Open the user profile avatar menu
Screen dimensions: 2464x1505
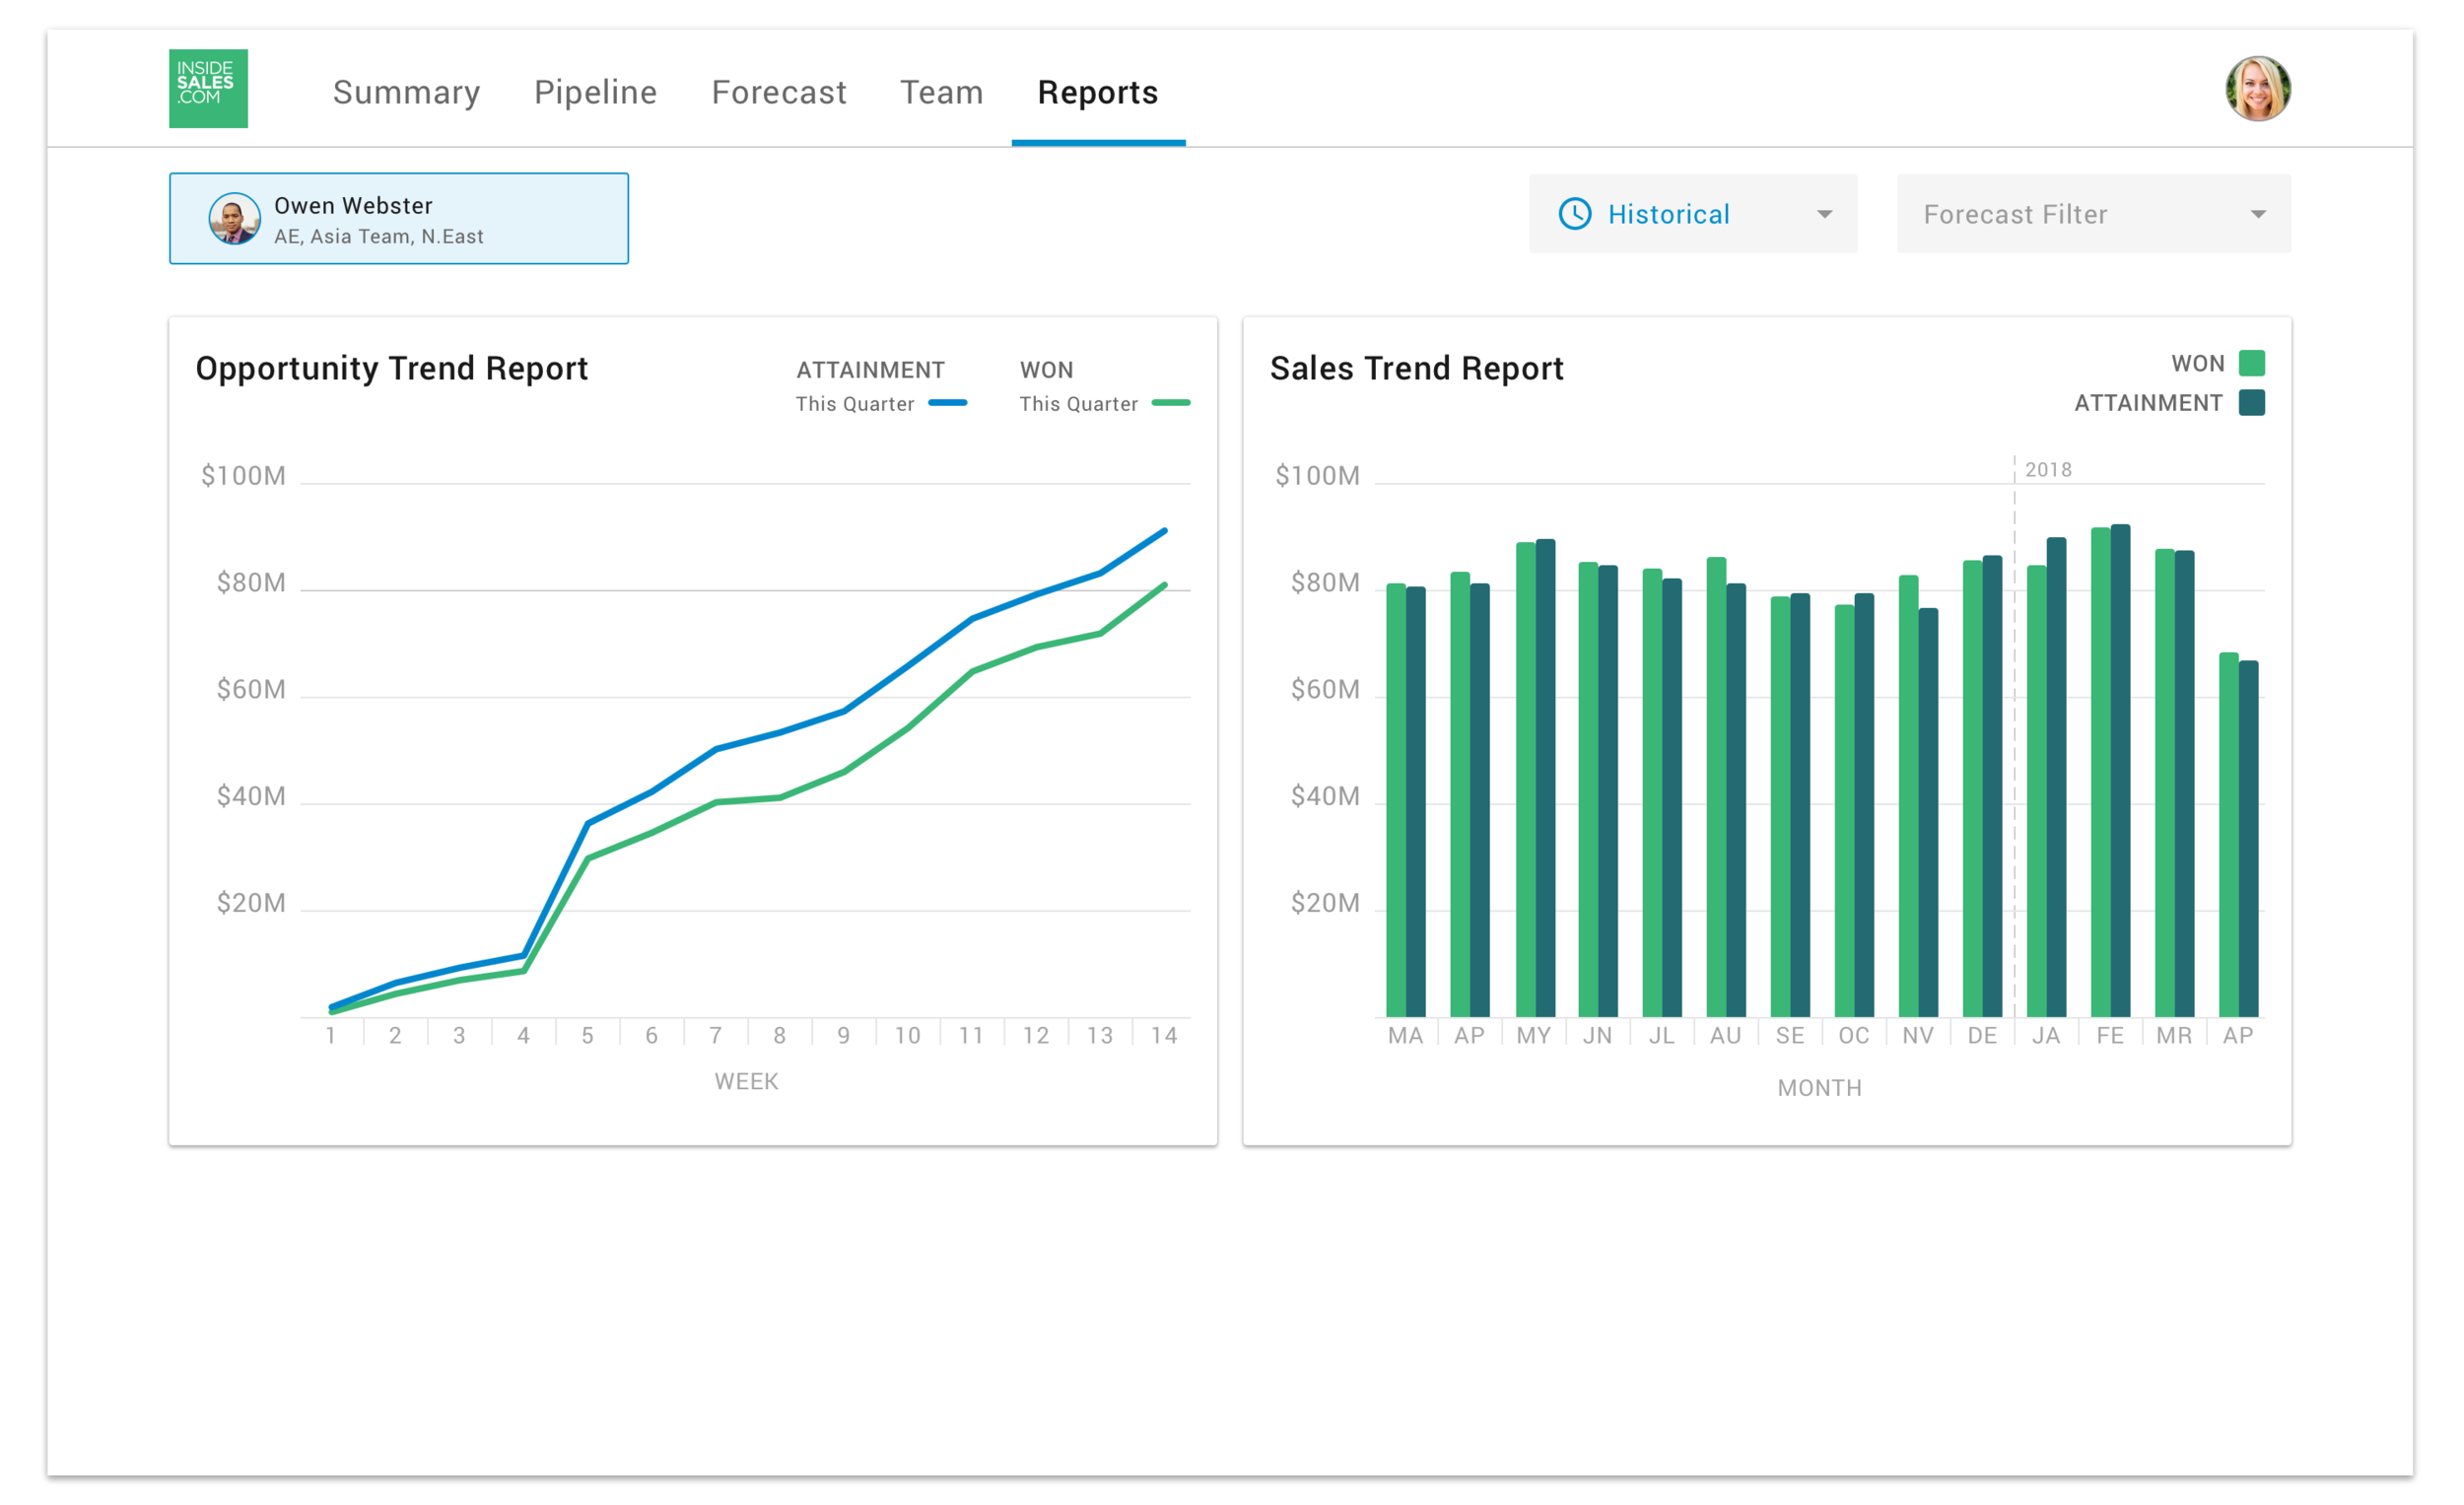tap(2257, 88)
